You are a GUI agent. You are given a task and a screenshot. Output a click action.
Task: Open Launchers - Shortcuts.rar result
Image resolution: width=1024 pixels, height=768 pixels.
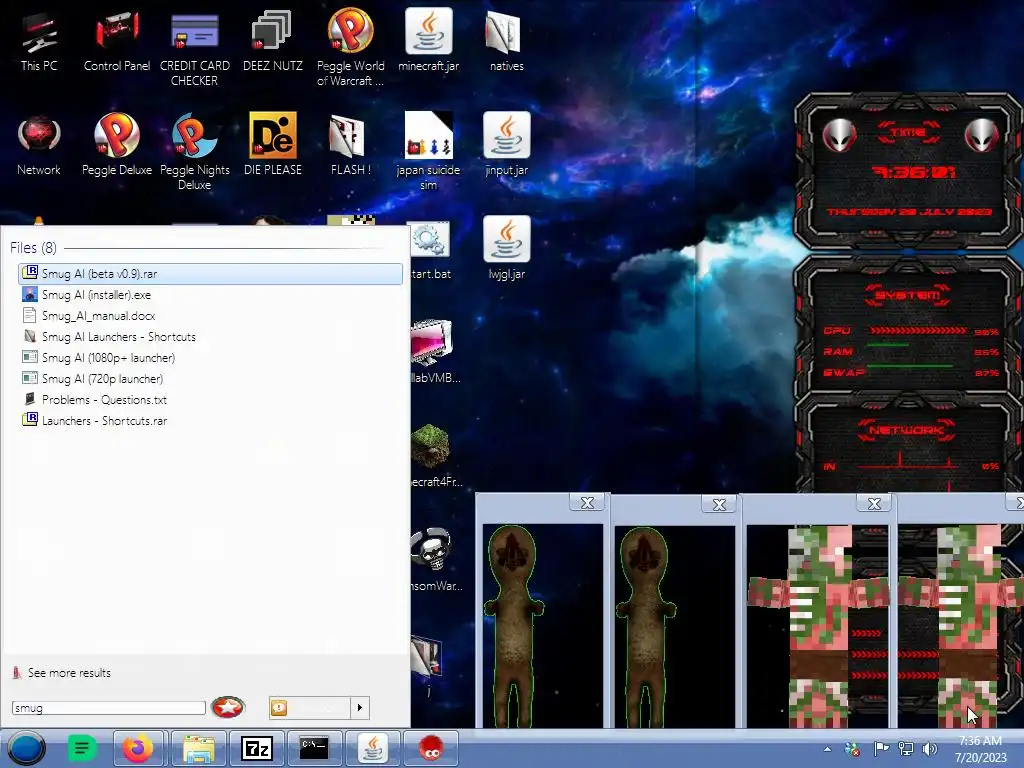click(x=210, y=420)
